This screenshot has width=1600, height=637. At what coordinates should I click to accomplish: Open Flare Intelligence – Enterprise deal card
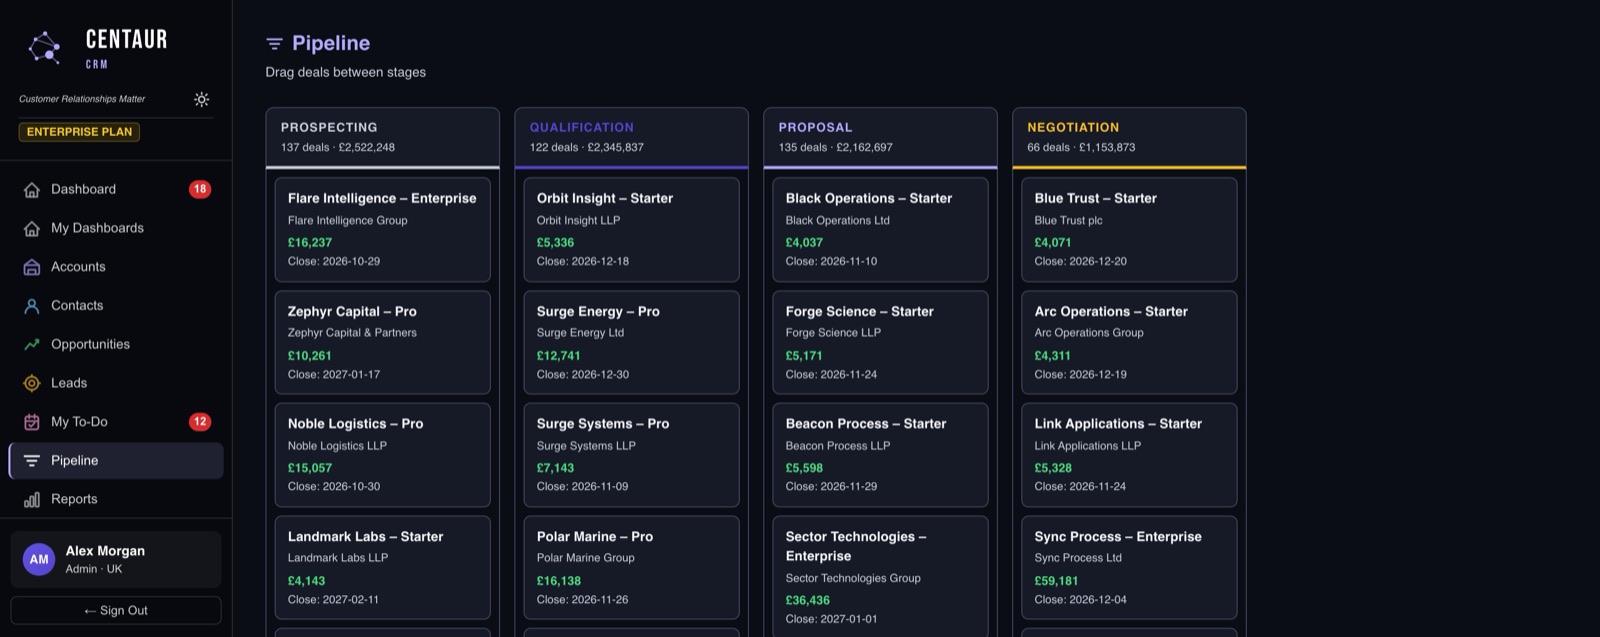[x=383, y=230]
